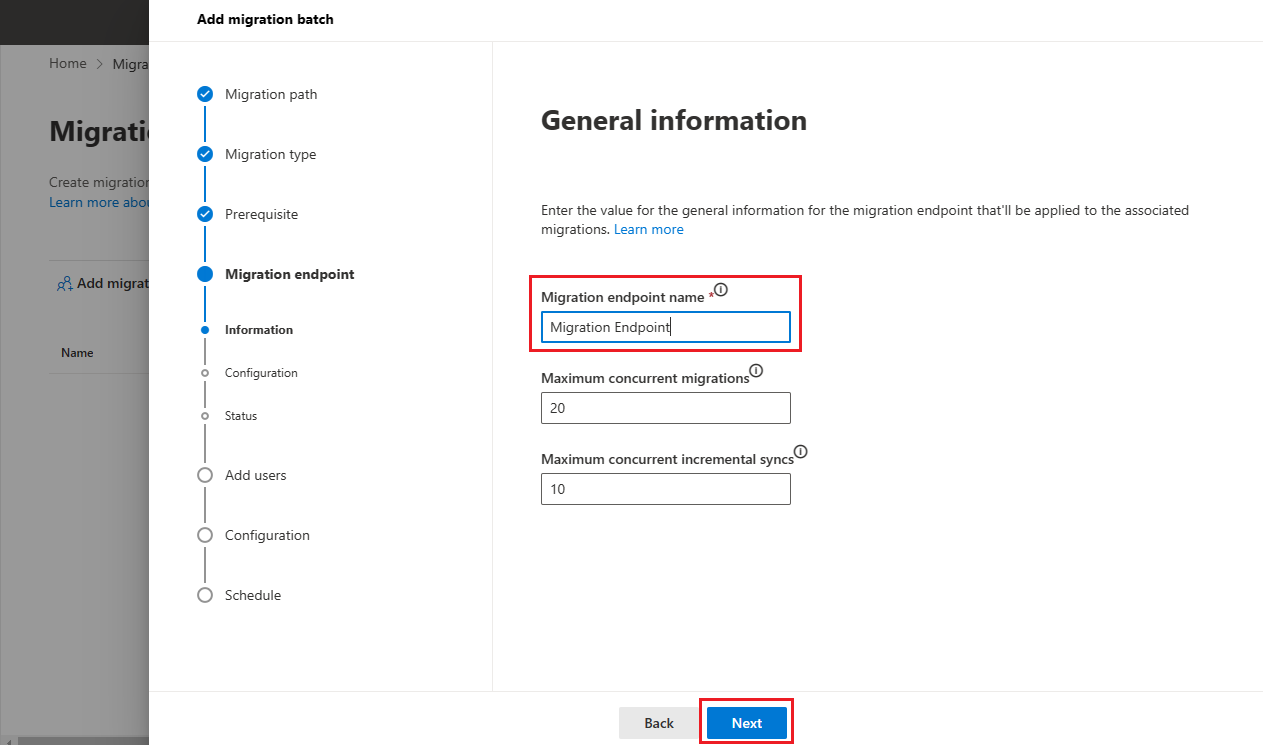Screen dimensions: 1263x745
Task: Click the Add users step circle
Action: tap(205, 475)
